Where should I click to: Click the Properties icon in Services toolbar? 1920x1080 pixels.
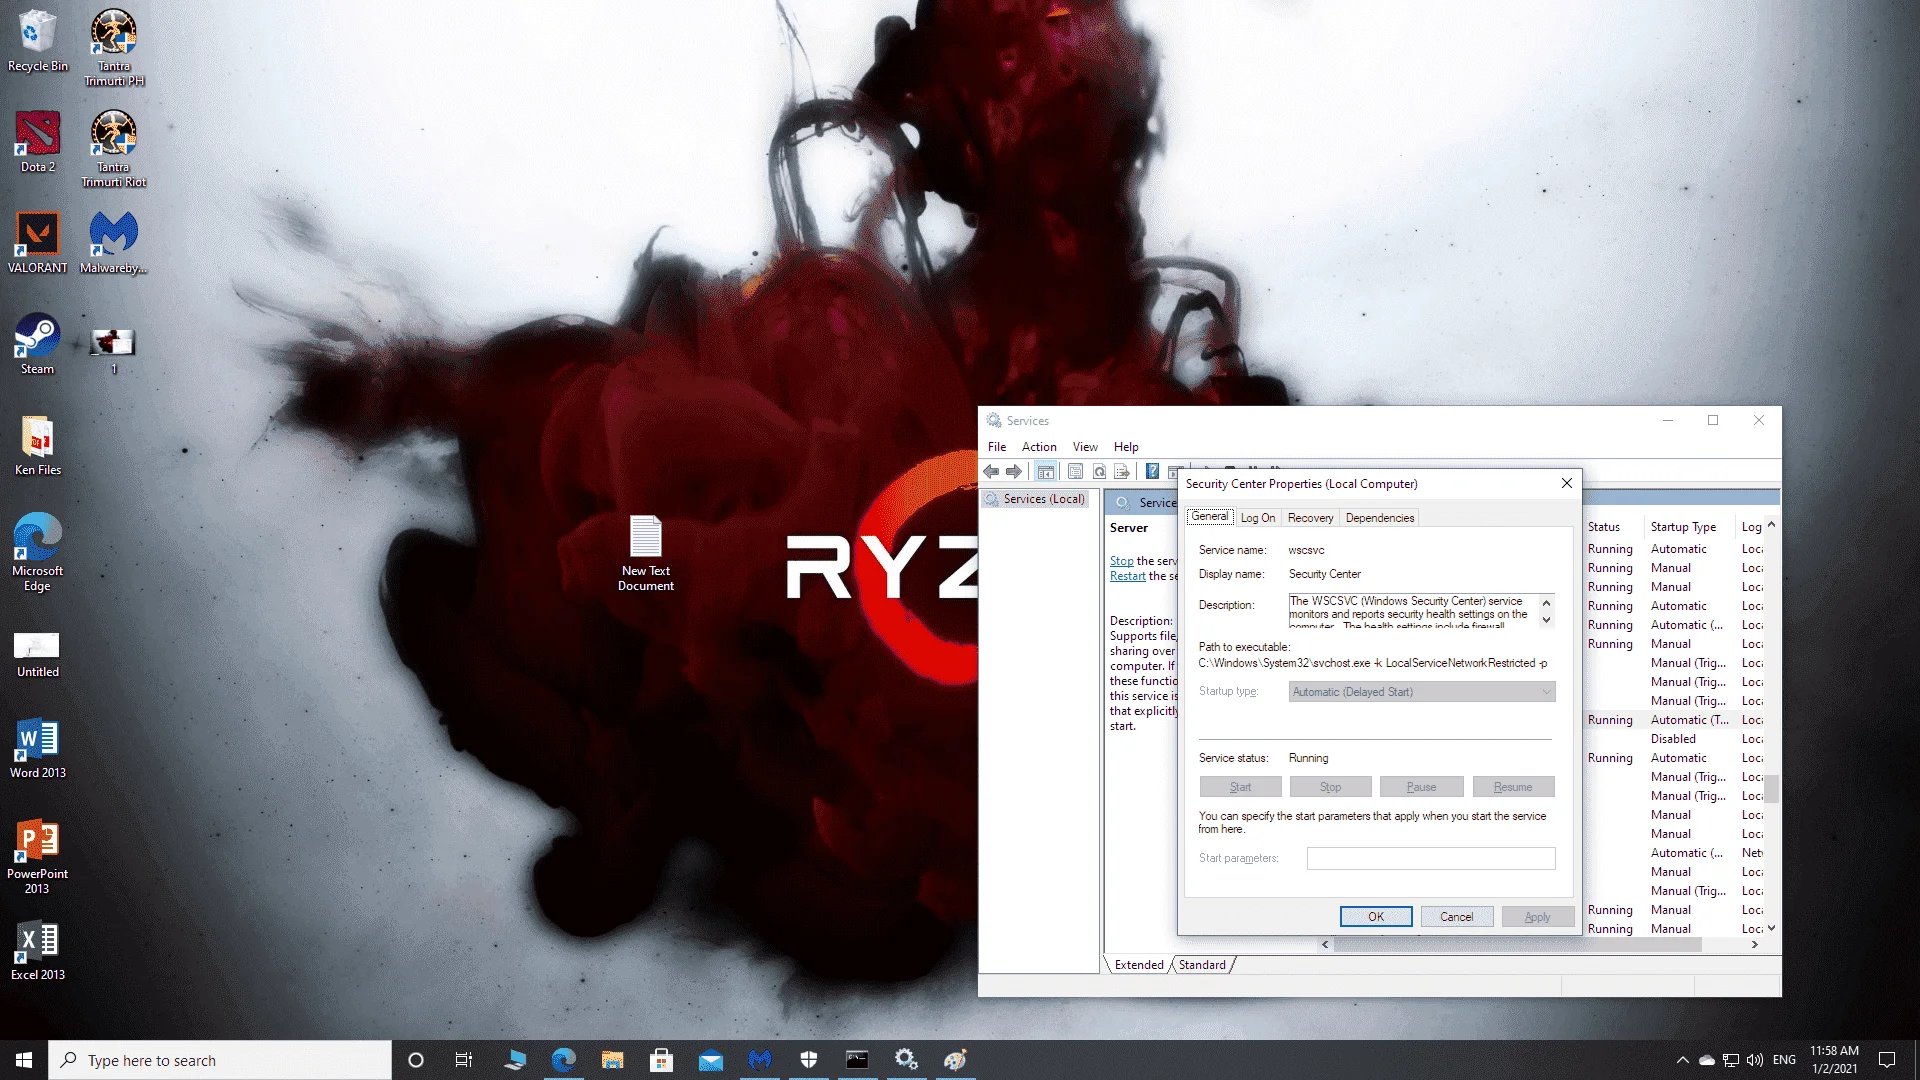click(x=1075, y=472)
